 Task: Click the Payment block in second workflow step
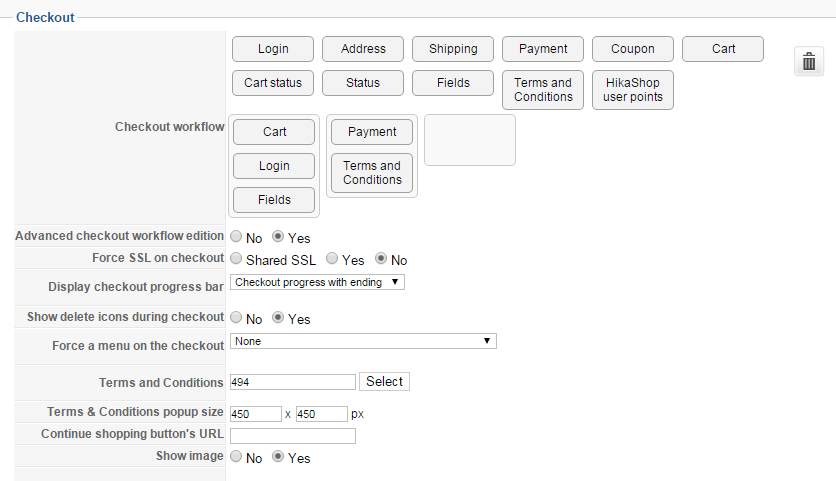tap(372, 132)
